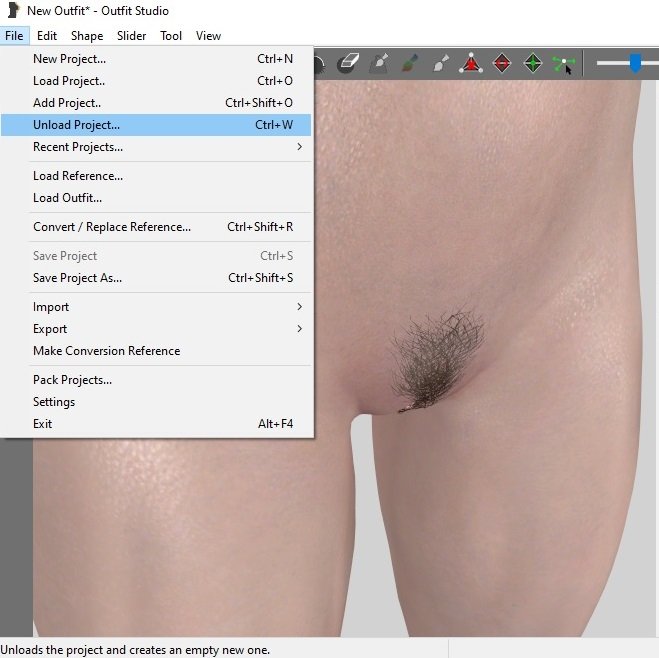Activate the red diamond flip edge tool
Screen dimensions: 659x658
tap(502, 64)
